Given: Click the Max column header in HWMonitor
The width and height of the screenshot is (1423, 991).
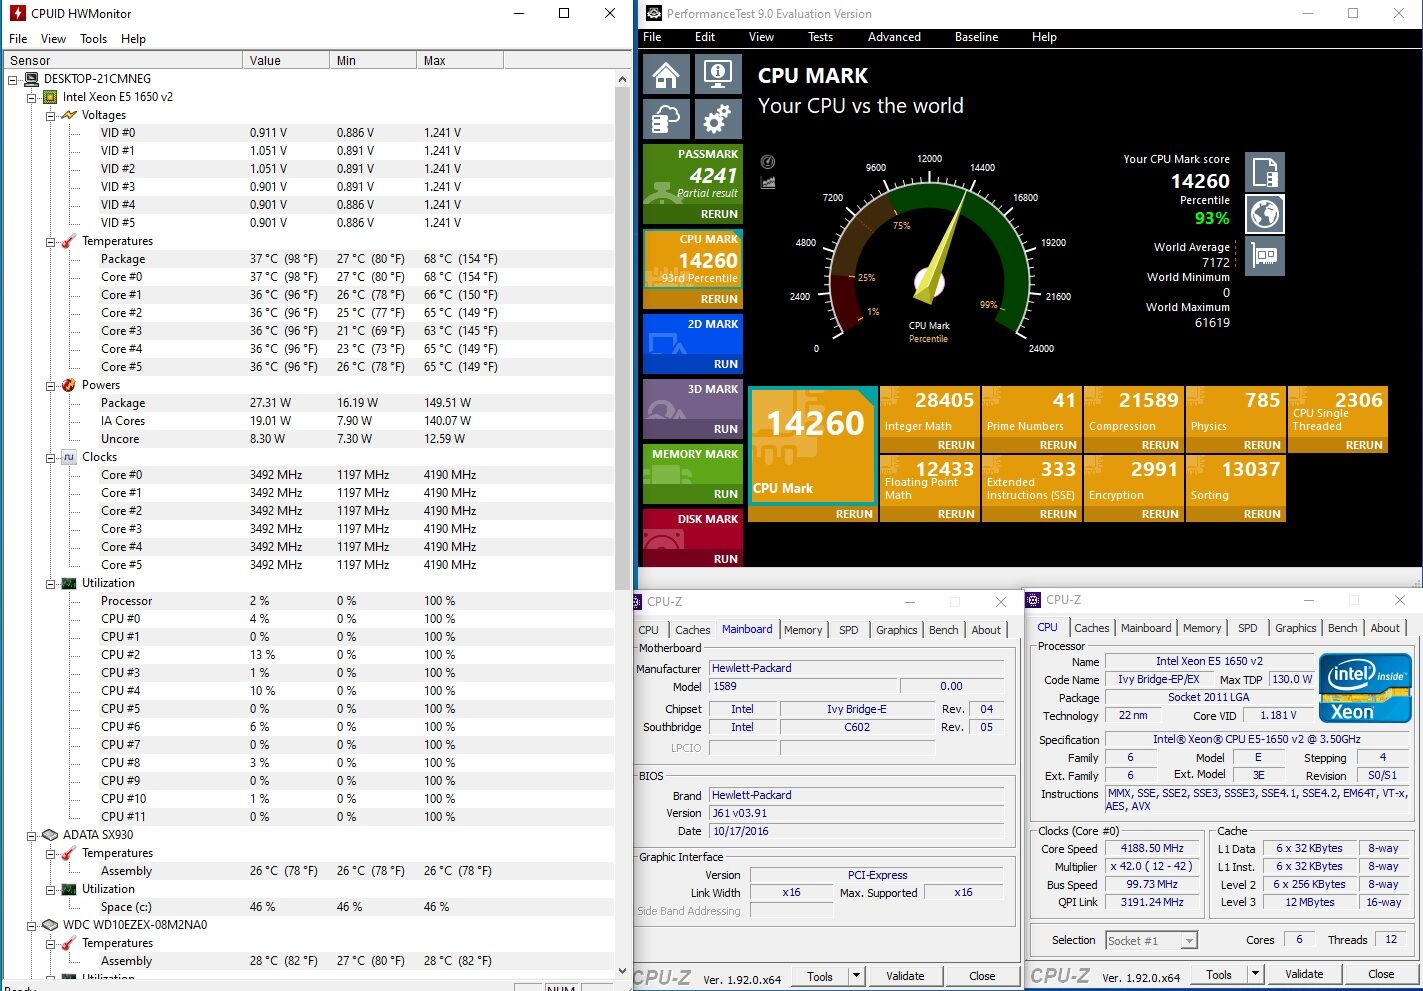Looking at the screenshot, I should click(459, 60).
